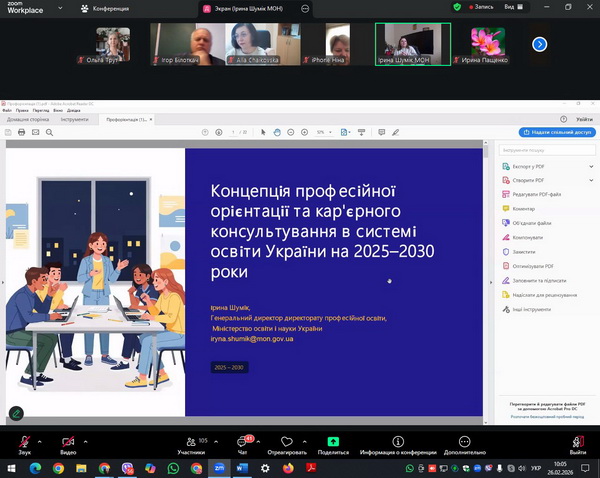Click the green security shield icon
Image resolution: width=600 pixels, height=478 pixels.
[458, 7]
